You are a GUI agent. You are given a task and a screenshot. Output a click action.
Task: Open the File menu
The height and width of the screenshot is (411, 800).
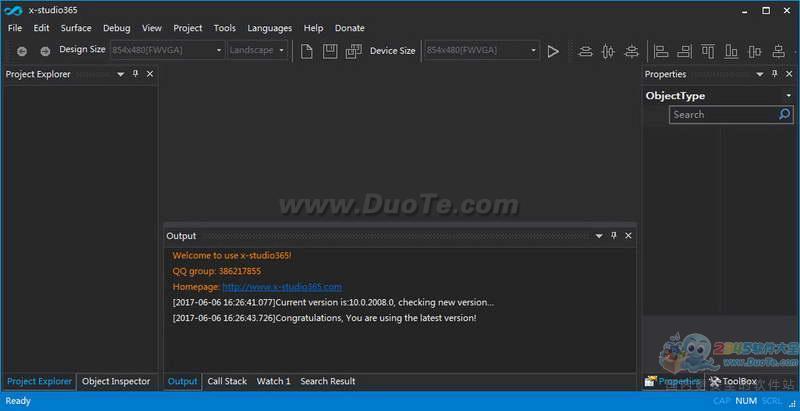15,28
